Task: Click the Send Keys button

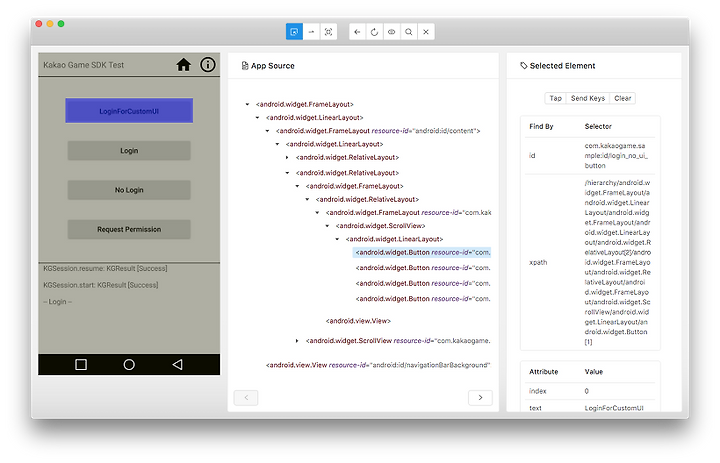Action: pos(588,98)
